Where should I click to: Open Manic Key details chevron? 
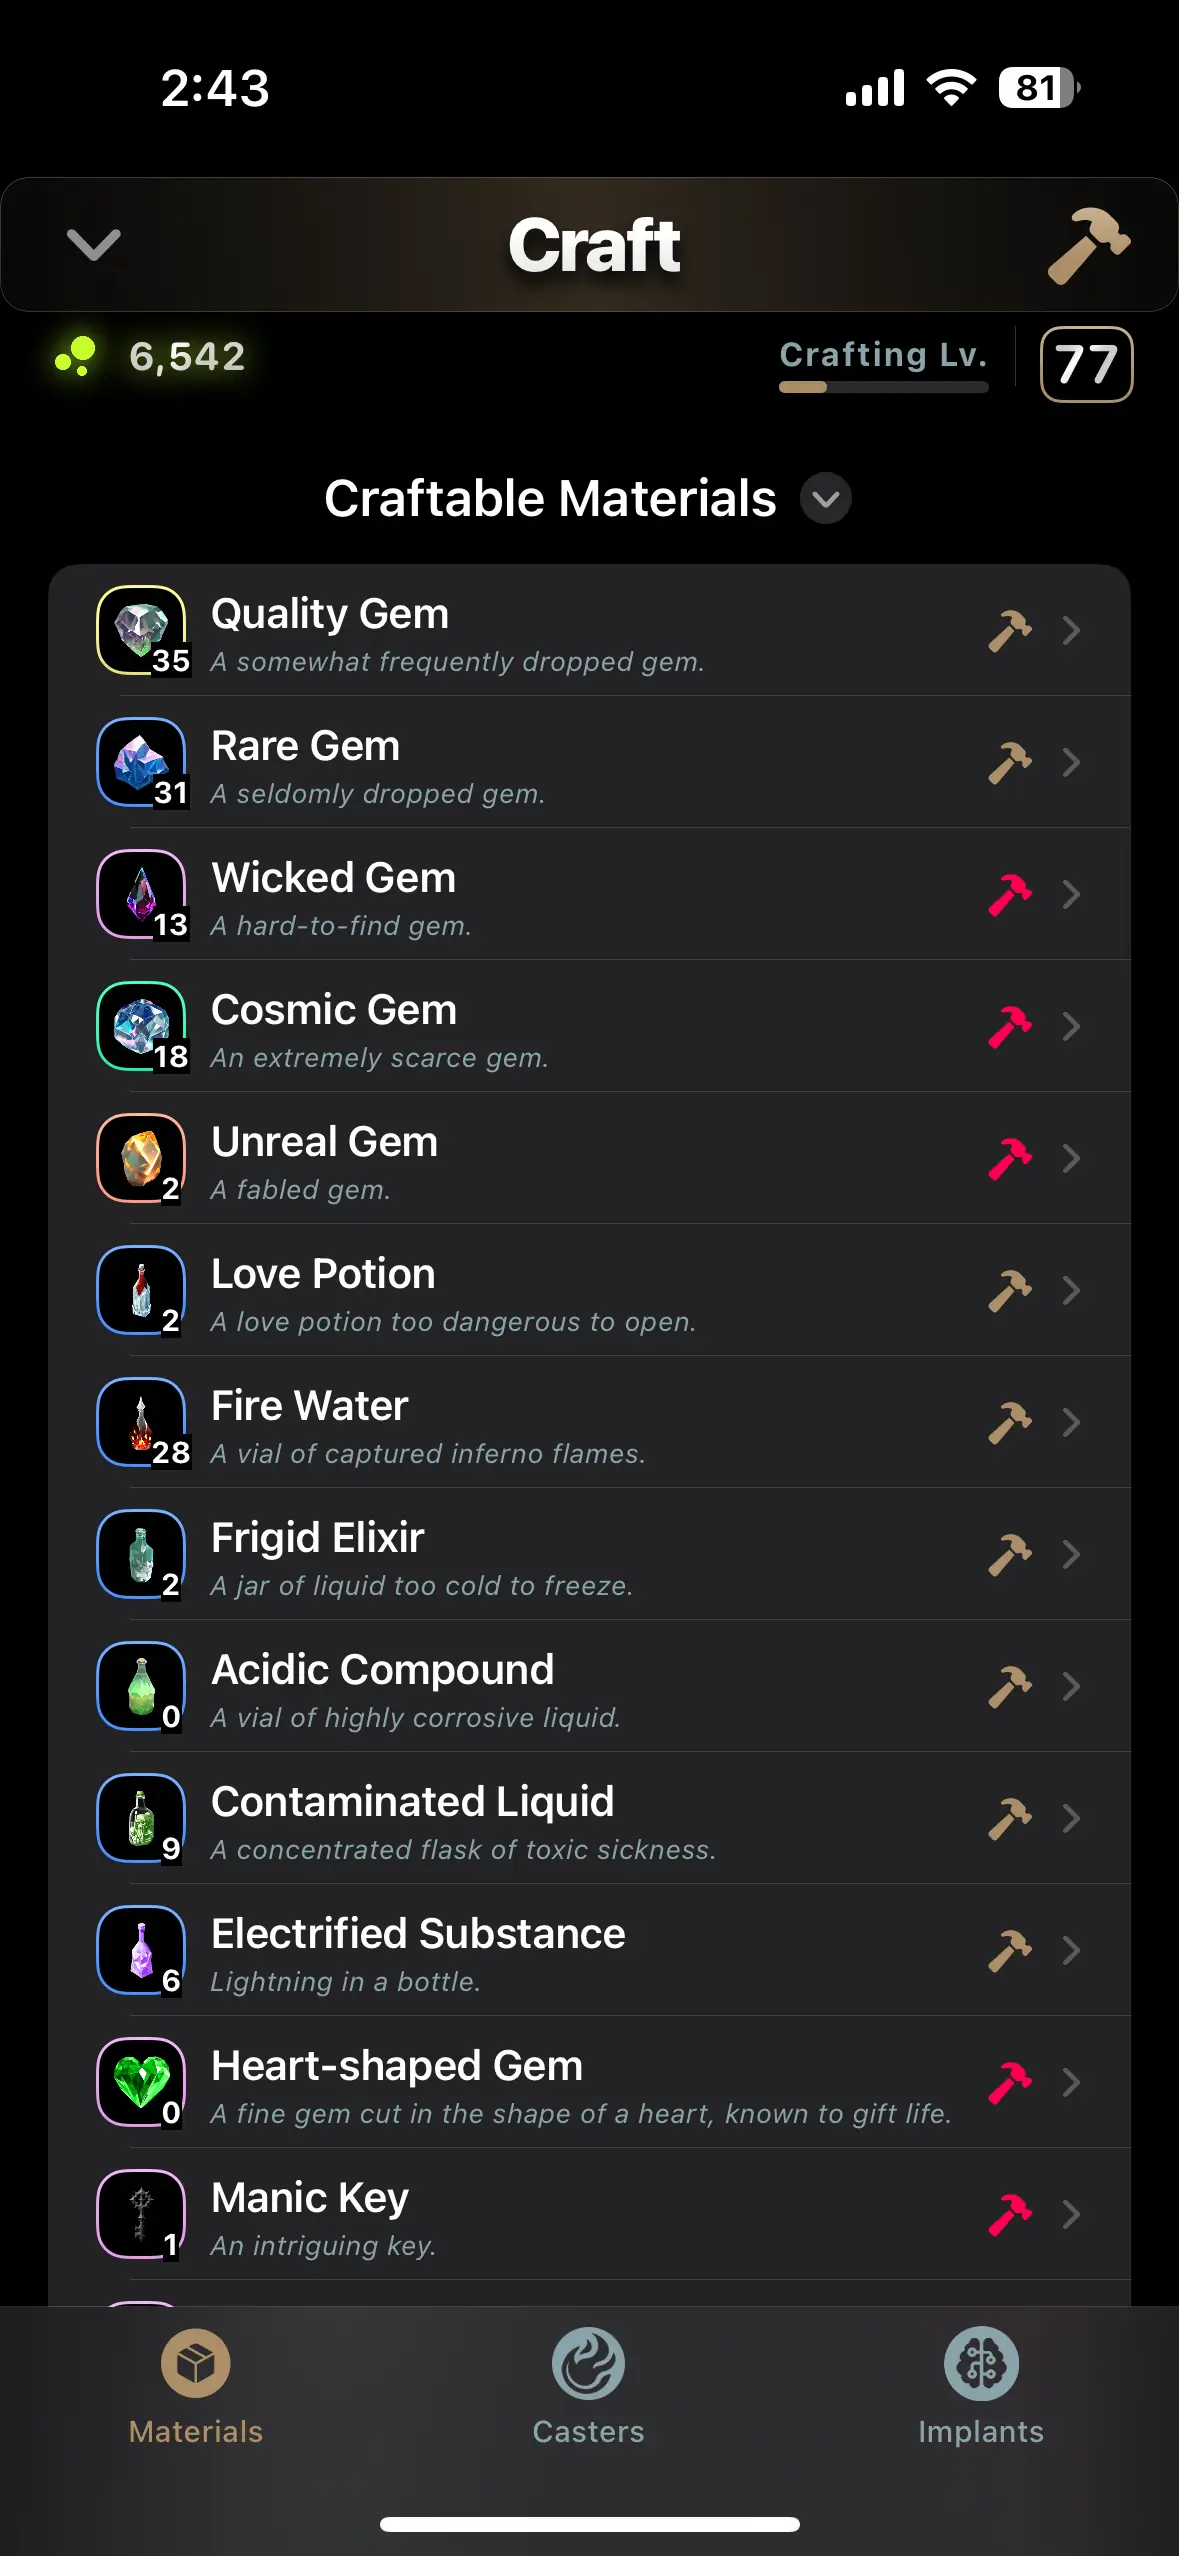(1071, 2214)
